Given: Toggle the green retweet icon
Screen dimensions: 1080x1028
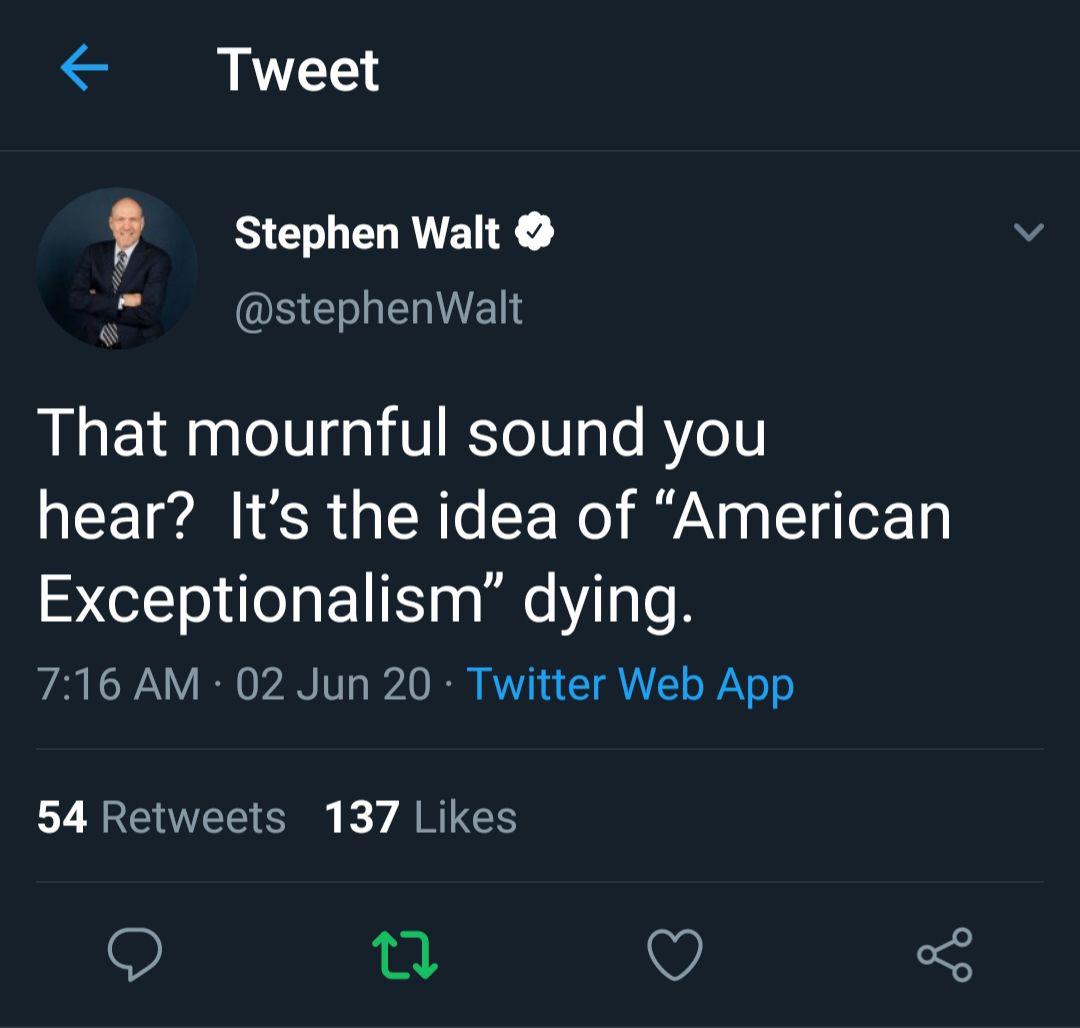Looking at the screenshot, I should tap(404, 953).
